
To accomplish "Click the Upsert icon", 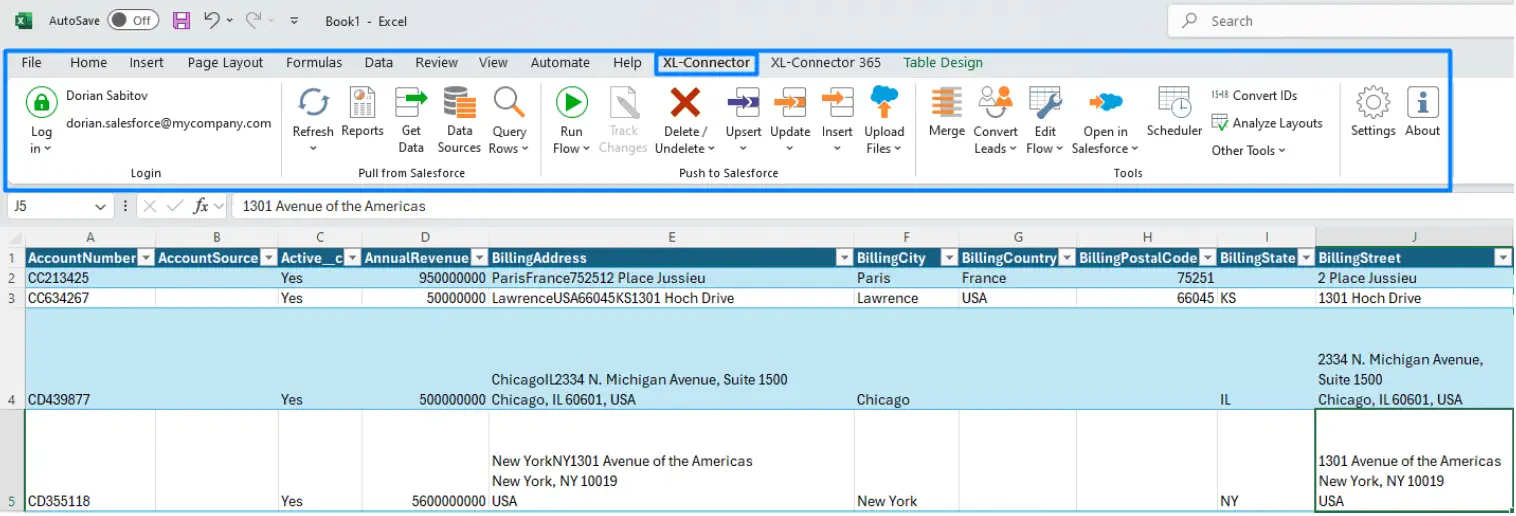I will [x=743, y=103].
